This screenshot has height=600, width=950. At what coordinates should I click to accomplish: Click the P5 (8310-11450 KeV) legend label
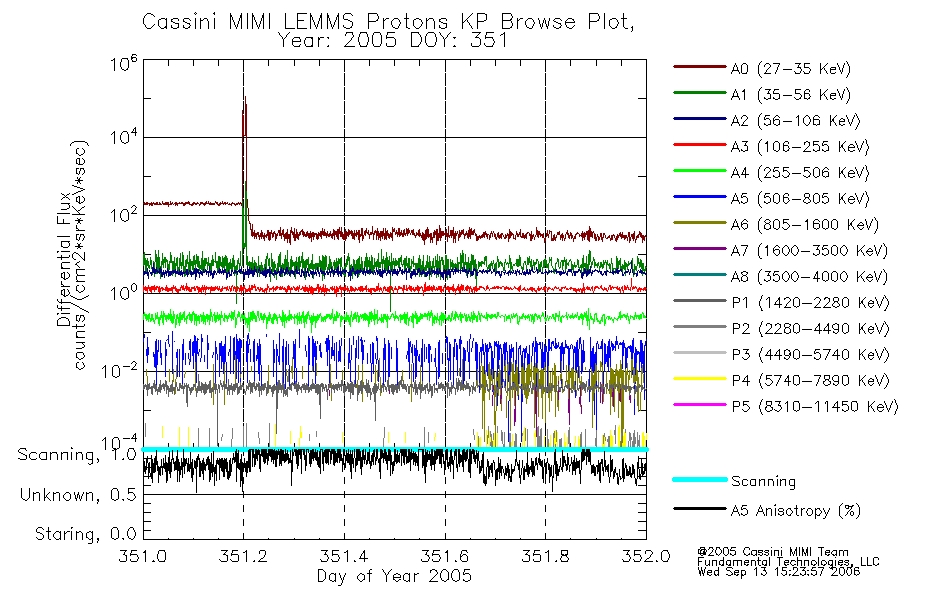pos(815,407)
